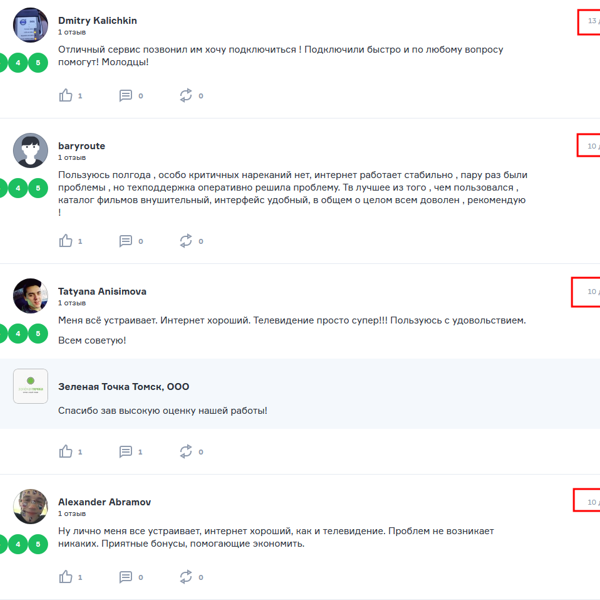Open Dmitry Kalichkin's profile name
The image size is (600, 600).
[x=97, y=21]
